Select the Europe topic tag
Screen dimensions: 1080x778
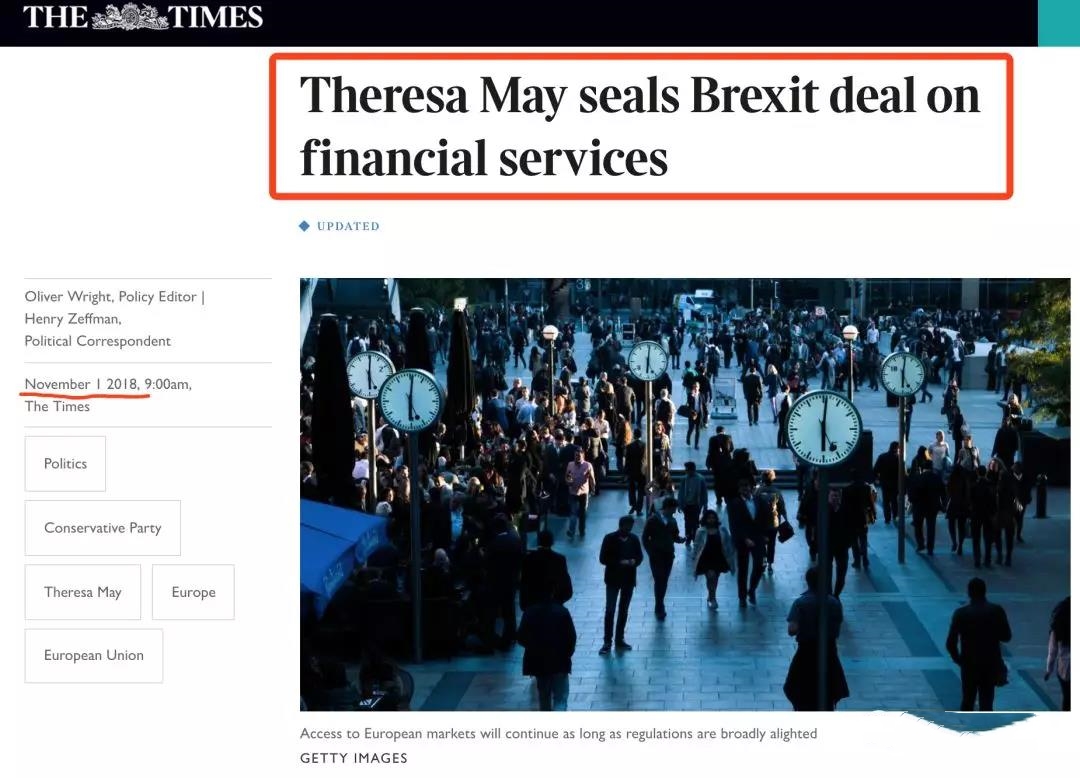click(193, 592)
